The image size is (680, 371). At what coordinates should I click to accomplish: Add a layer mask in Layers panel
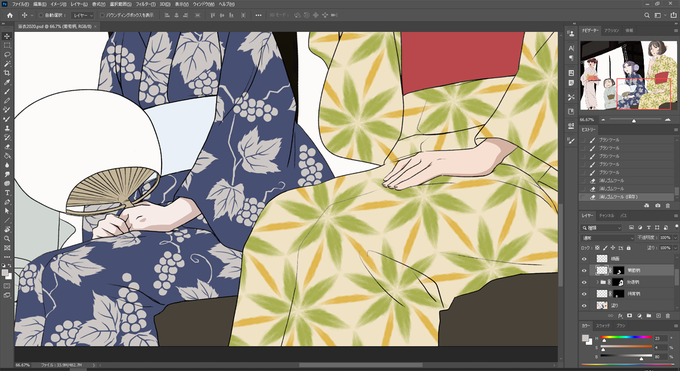pyautogui.click(x=630, y=316)
